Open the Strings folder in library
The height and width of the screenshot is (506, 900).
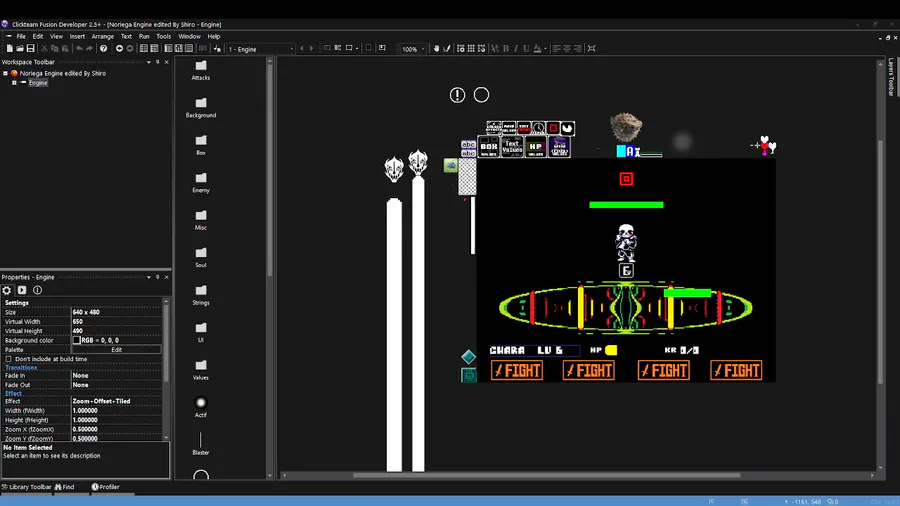201,295
